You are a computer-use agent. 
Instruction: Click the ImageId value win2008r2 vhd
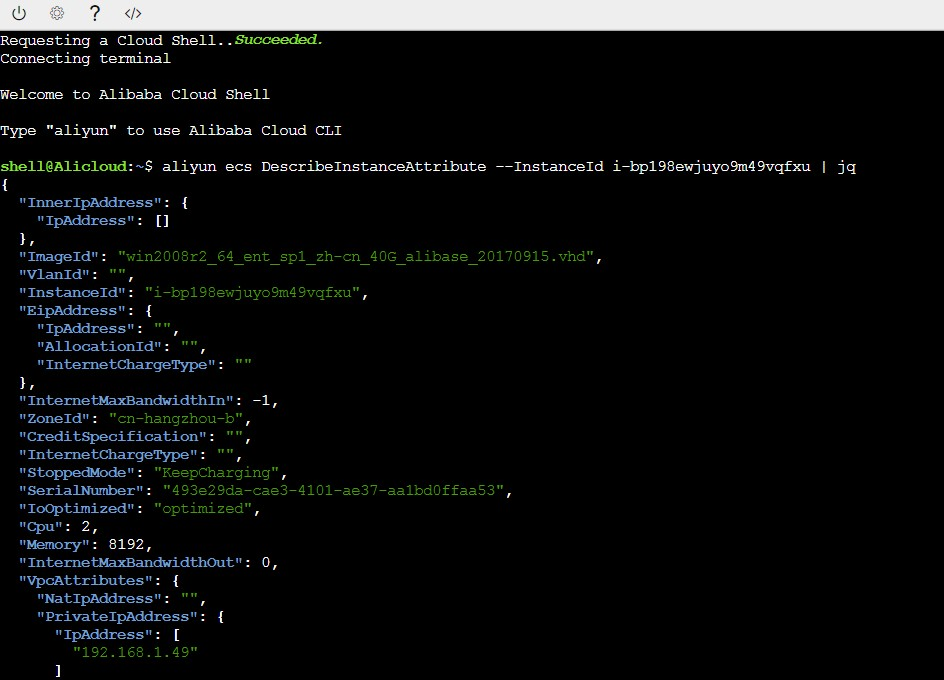(x=356, y=257)
